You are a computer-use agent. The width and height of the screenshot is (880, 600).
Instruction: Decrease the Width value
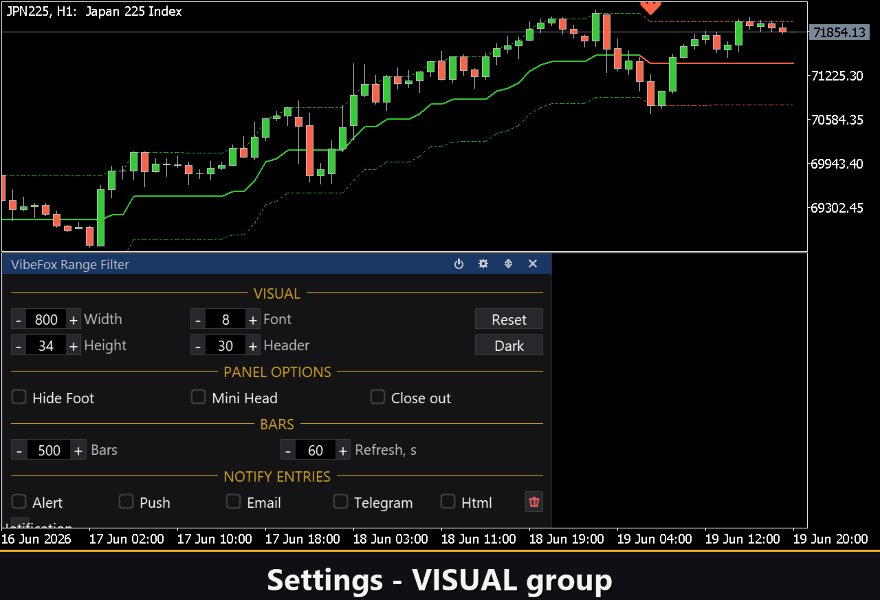coord(19,319)
